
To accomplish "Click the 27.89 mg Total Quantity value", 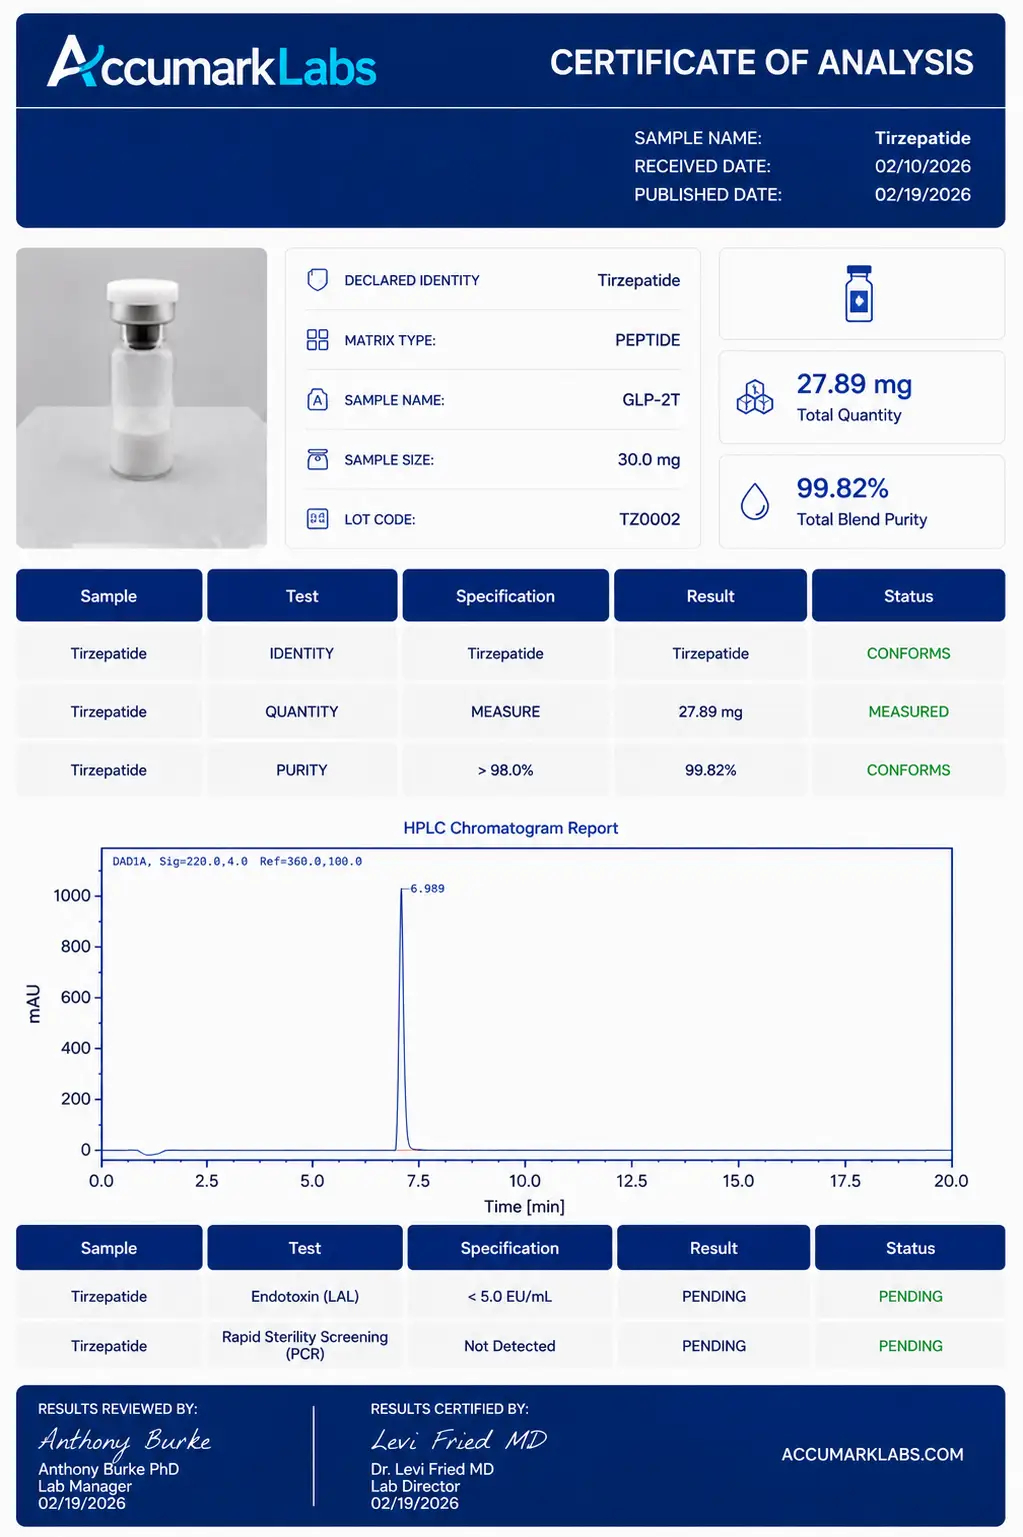I will coord(854,384).
